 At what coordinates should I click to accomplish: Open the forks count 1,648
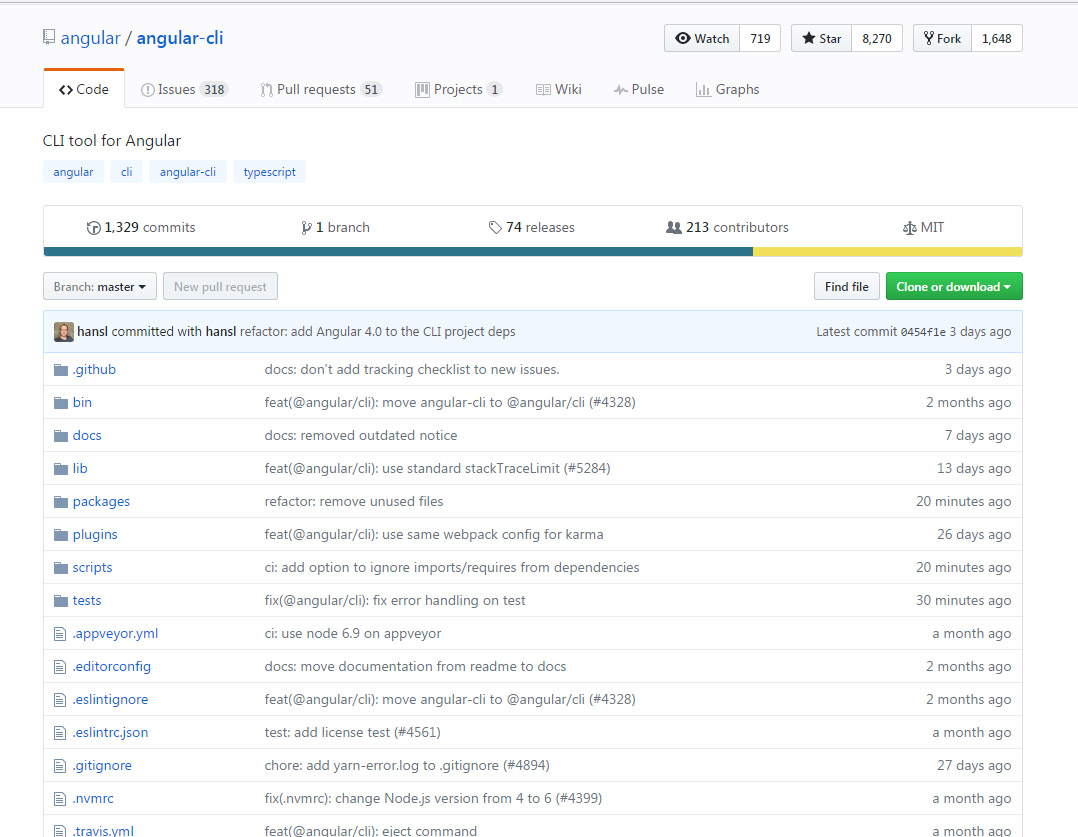click(x=997, y=39)
